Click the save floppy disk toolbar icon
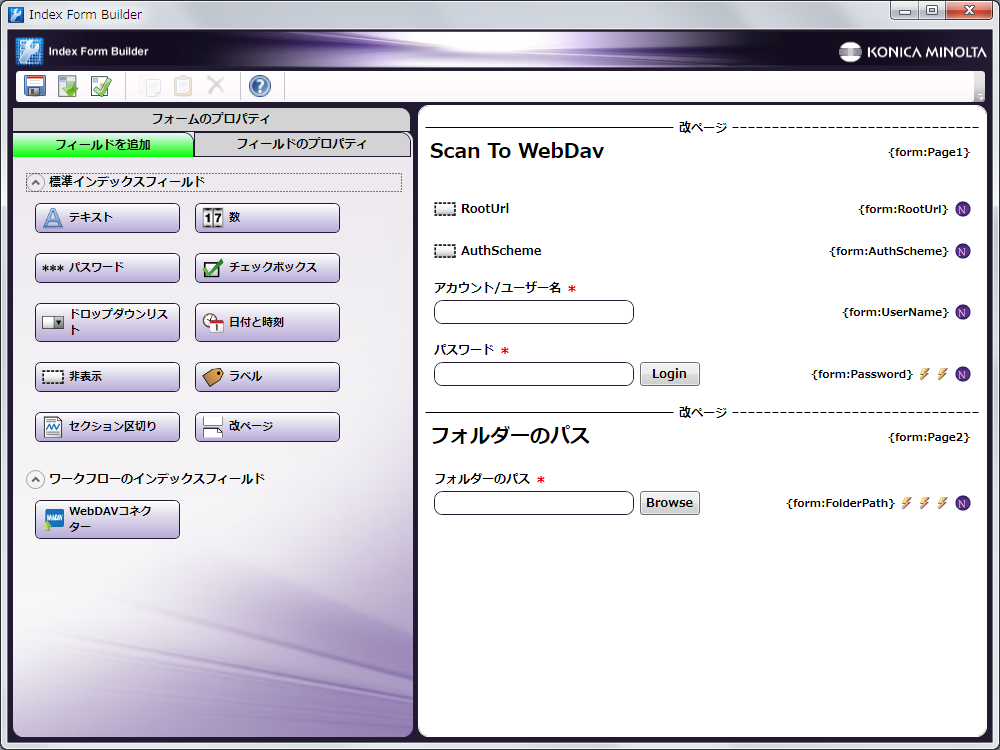This screenshot has height=750, width=1000. (x=35, y=86)
